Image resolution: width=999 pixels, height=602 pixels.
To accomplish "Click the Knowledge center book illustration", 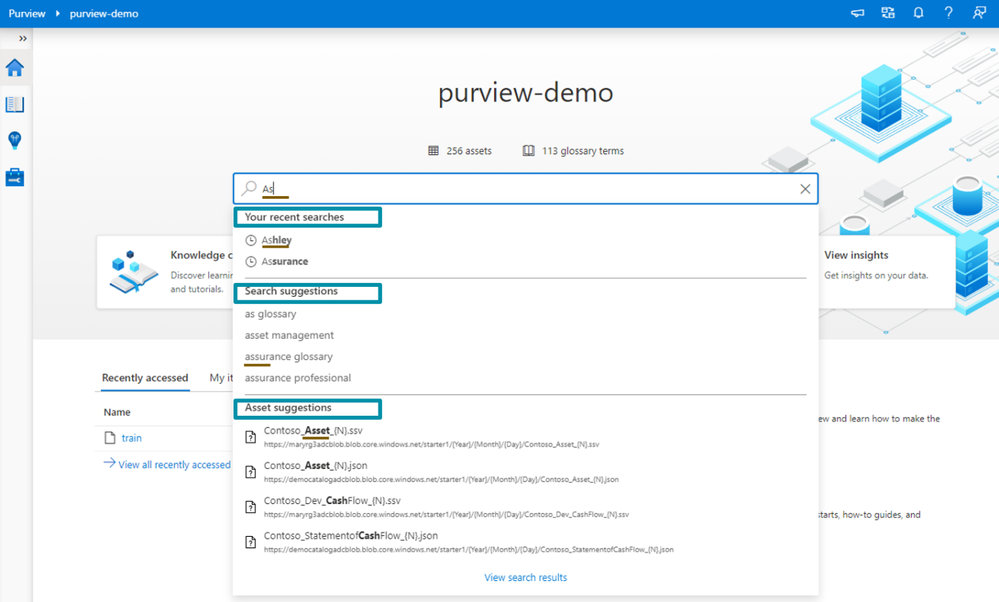I will tap(133, 271).
